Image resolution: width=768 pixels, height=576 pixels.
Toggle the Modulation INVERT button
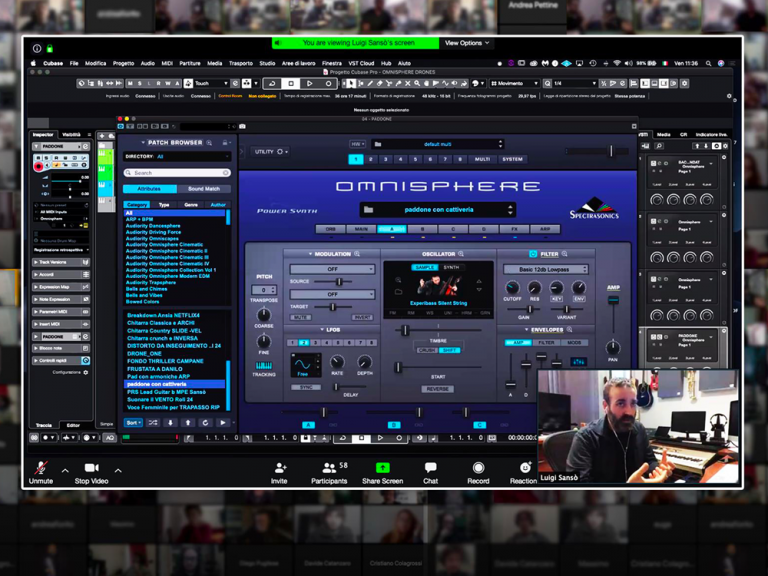(x=362, y=317)
